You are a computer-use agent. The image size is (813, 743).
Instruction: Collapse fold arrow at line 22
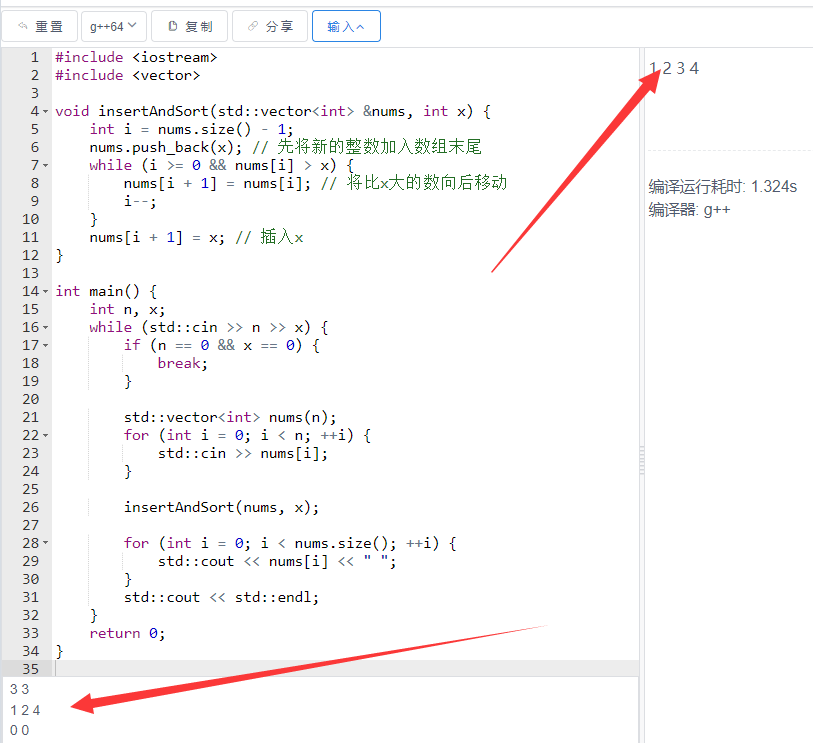click(x=46, y=436)
